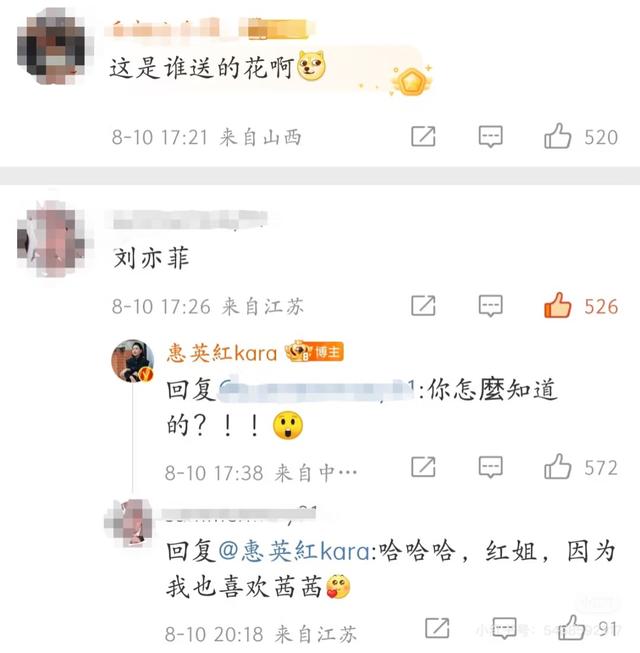Share the 8-10 20:18 reply from 江苏
The height and width of the screenshot is (653, 640).
click(x=437, y=628)
